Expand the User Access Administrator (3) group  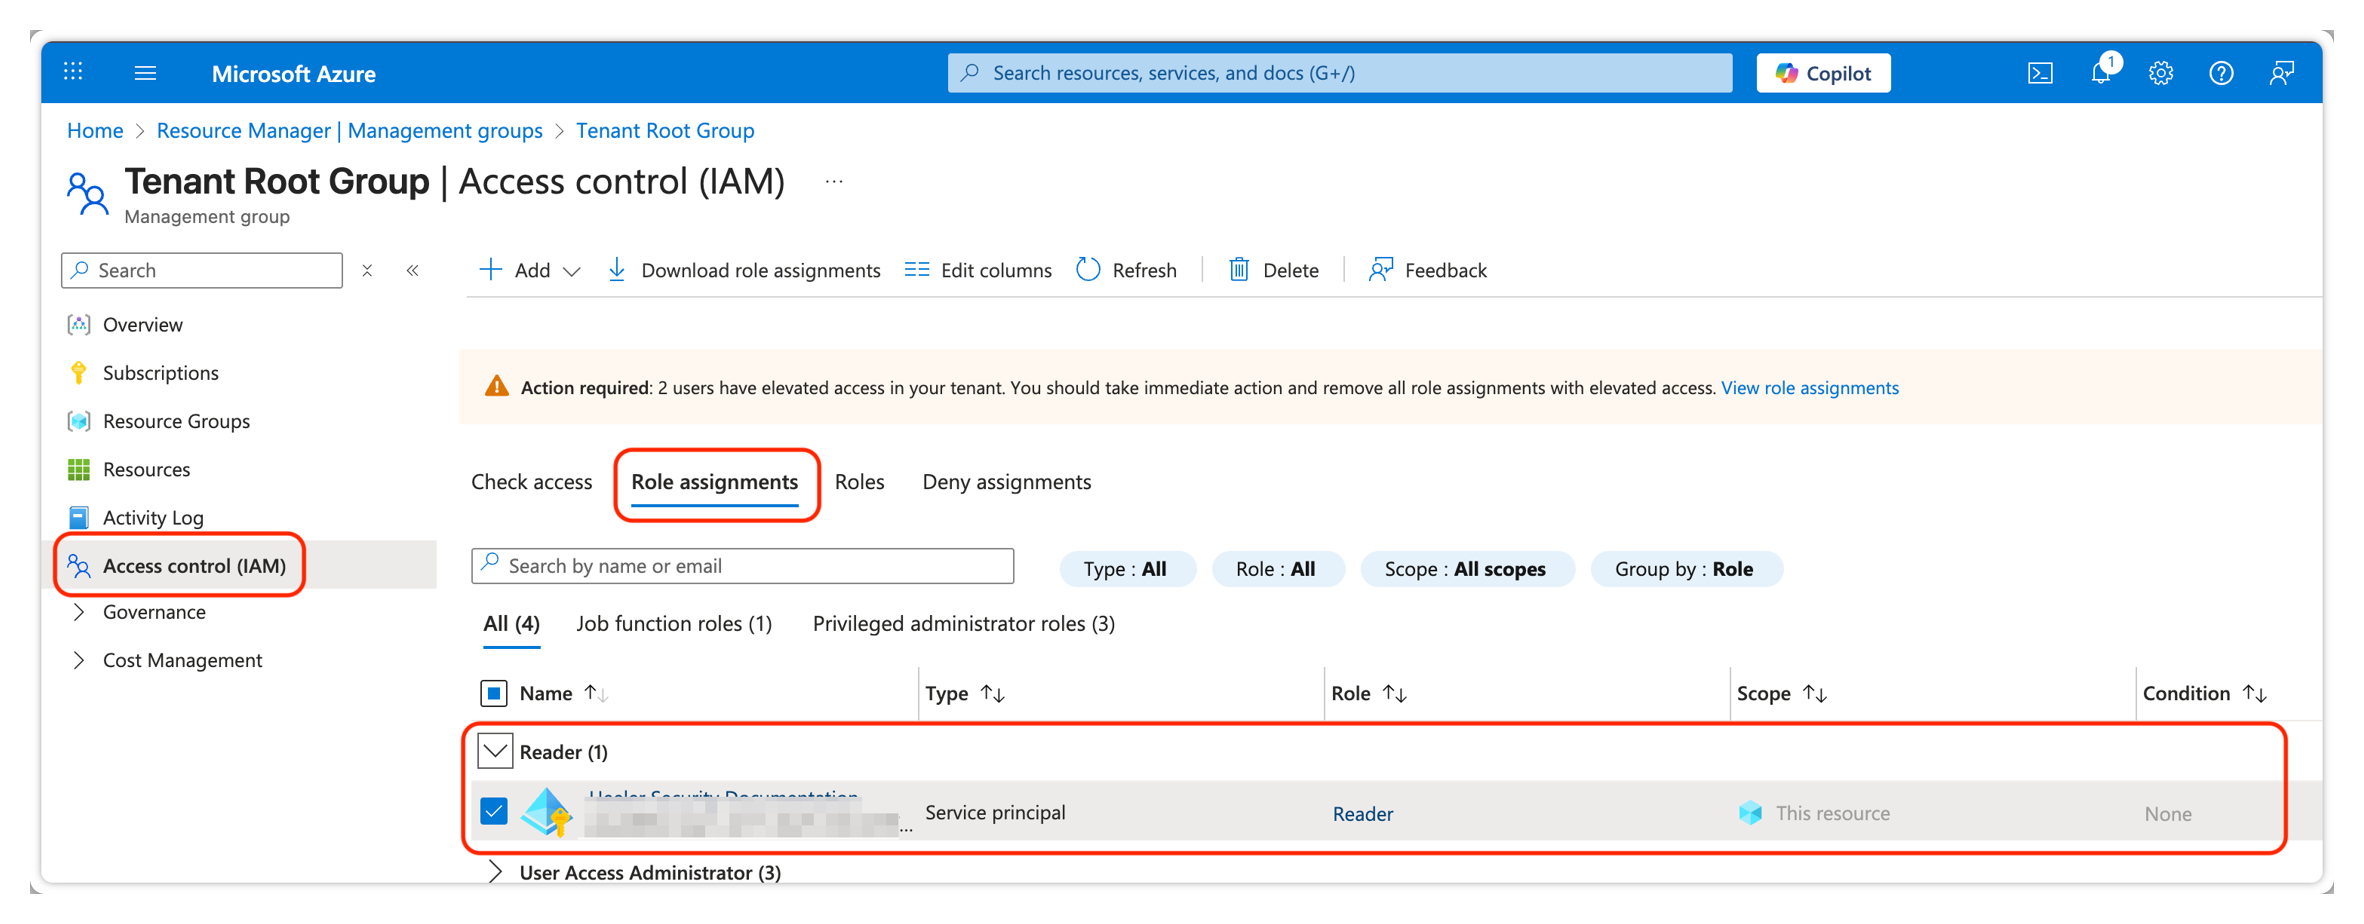click(x=495, y=872)
